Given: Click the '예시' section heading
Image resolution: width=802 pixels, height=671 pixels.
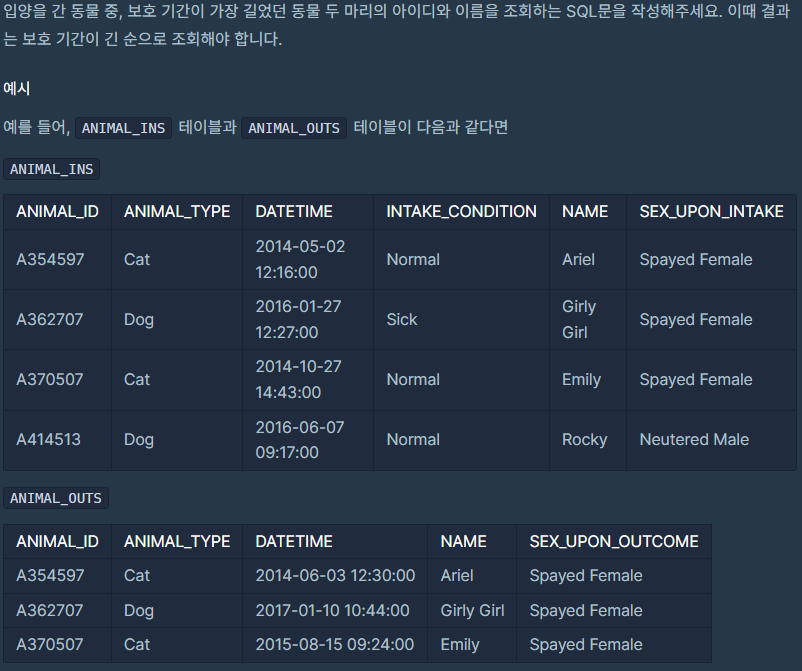Looking at the screenshot, I should [x=16, y=88].
